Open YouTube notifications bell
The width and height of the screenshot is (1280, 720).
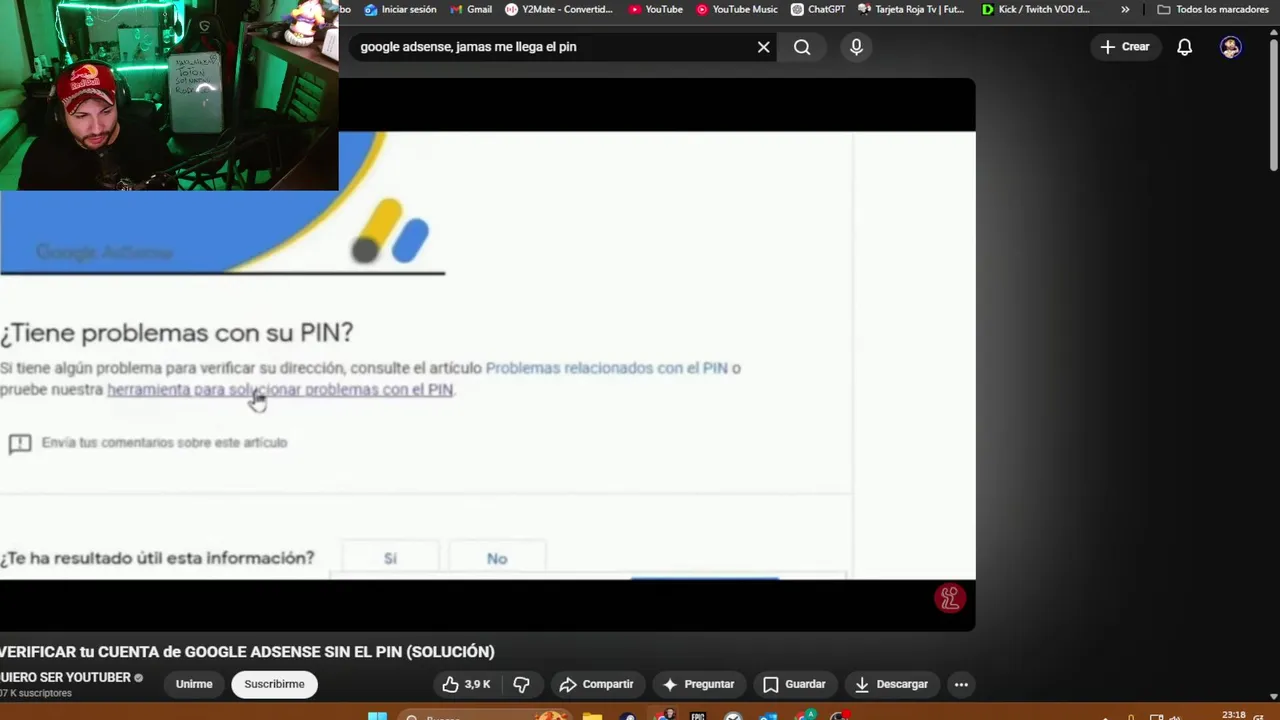point(1184,47)
